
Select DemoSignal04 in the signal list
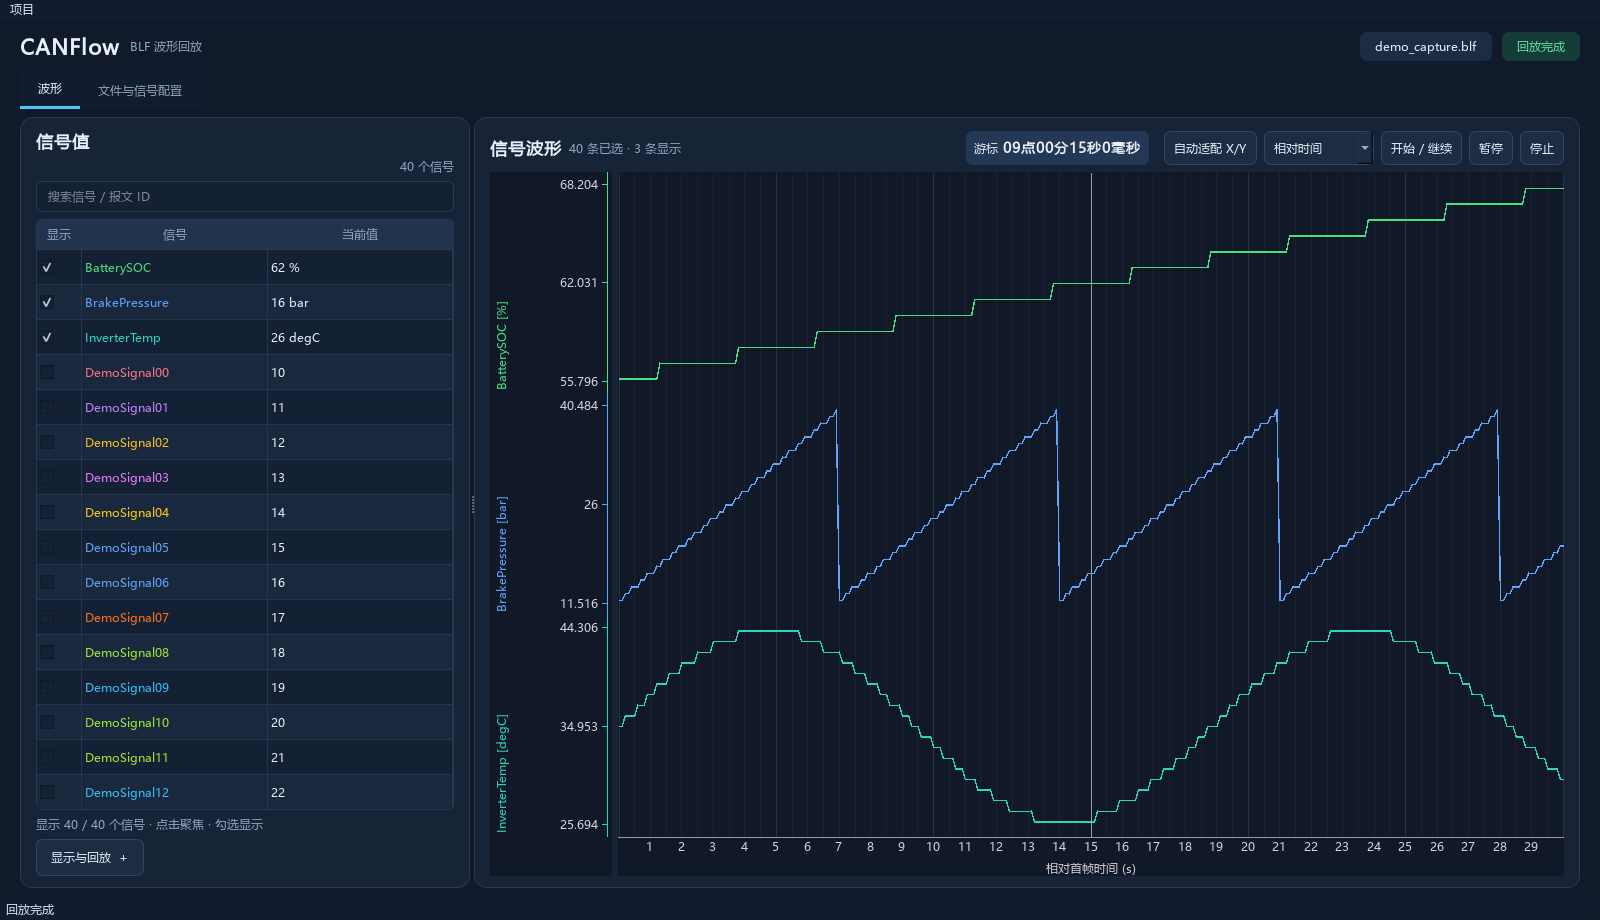pyautogui.click(x=127, y=512)
